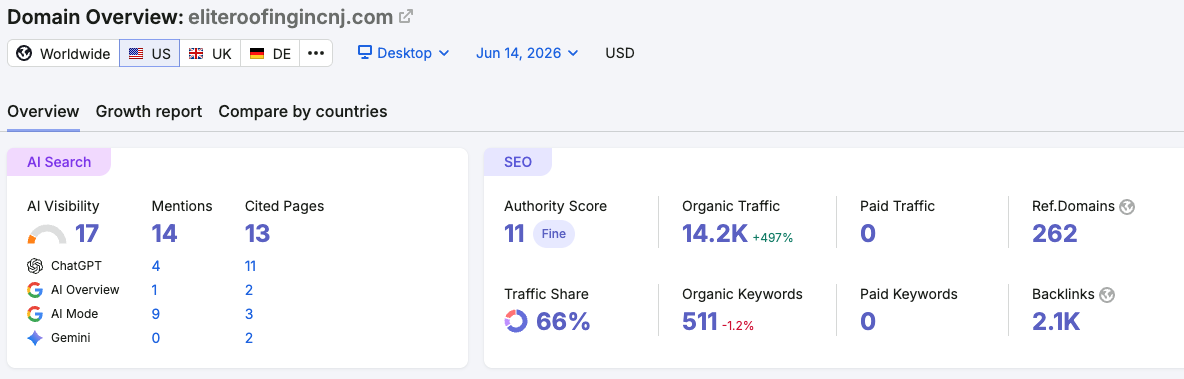Open ChatGPT mentions count 4
This screenshot has width=1184, height=379.
(156, 266)
